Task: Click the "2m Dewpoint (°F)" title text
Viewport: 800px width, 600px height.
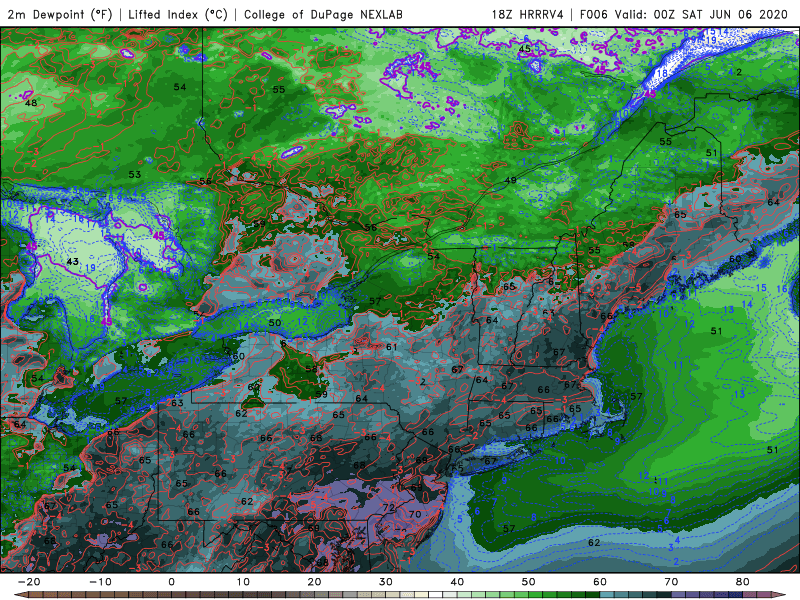Action: 59,14
